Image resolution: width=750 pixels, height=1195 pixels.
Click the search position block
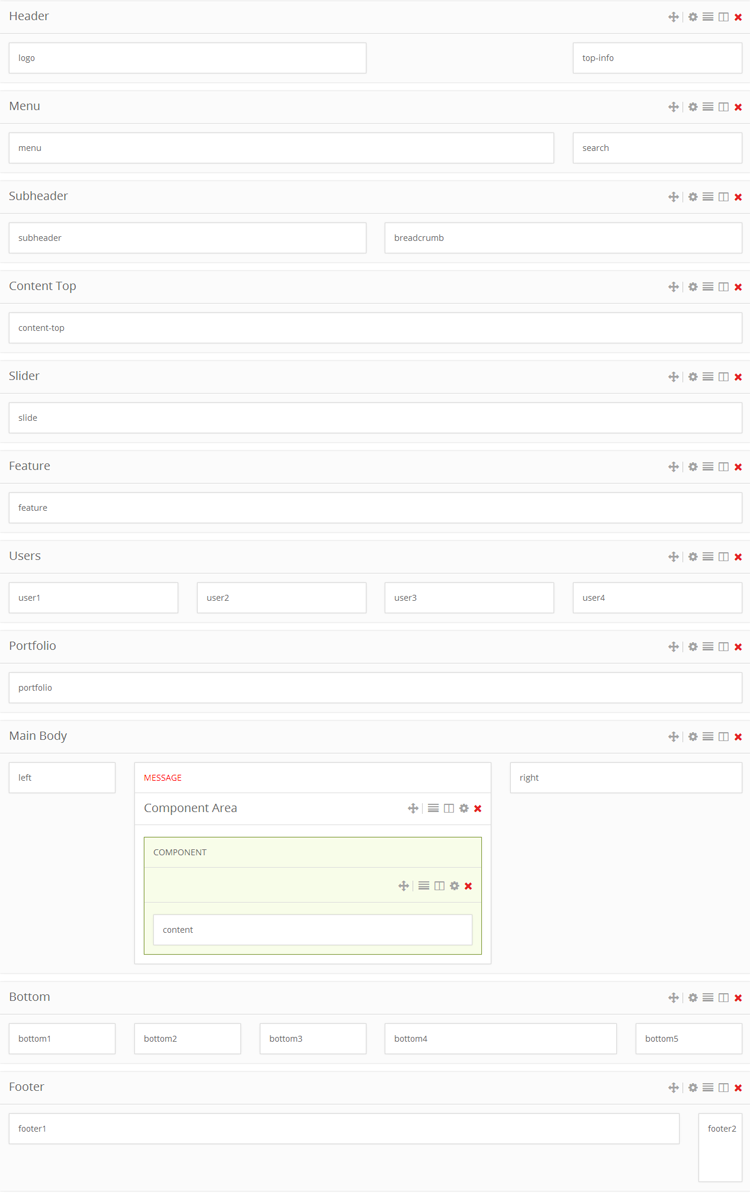click(657, 148)
